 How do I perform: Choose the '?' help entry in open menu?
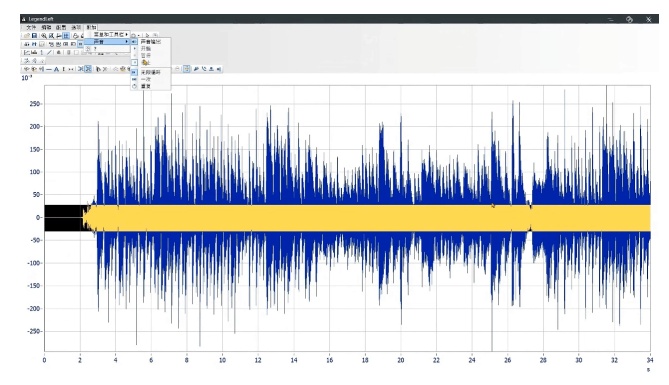click(x=107, y=49)
